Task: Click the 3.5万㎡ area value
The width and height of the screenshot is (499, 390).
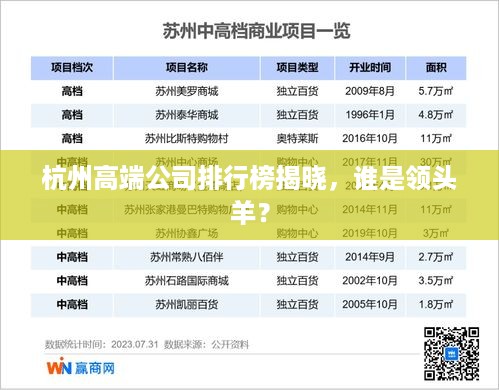Action: click(436, 281)
